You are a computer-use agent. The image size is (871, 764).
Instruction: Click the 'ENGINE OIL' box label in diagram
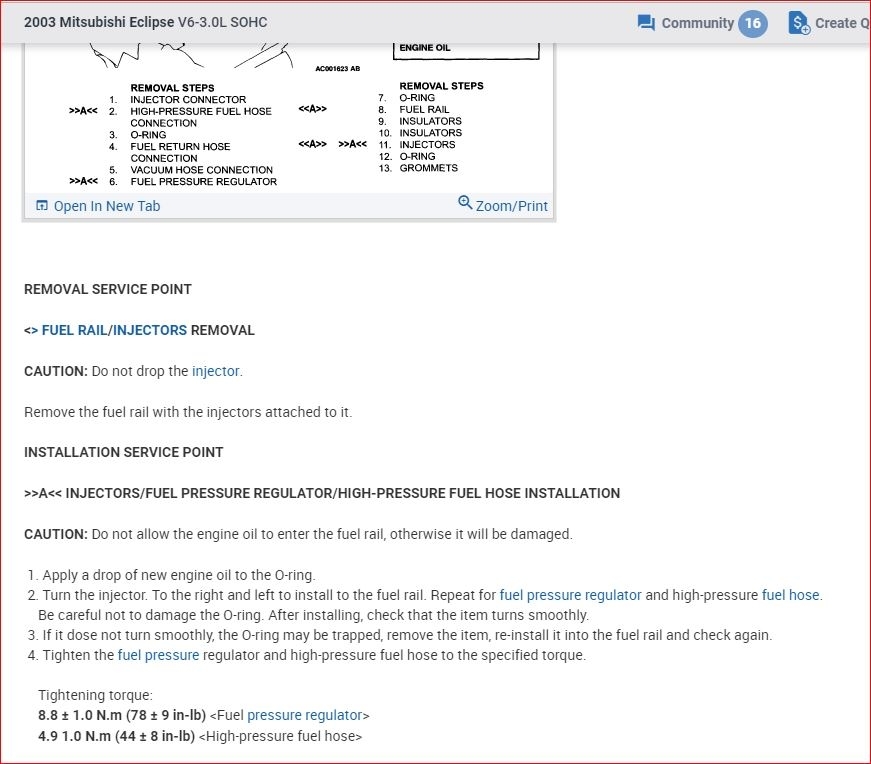point(425,48)
